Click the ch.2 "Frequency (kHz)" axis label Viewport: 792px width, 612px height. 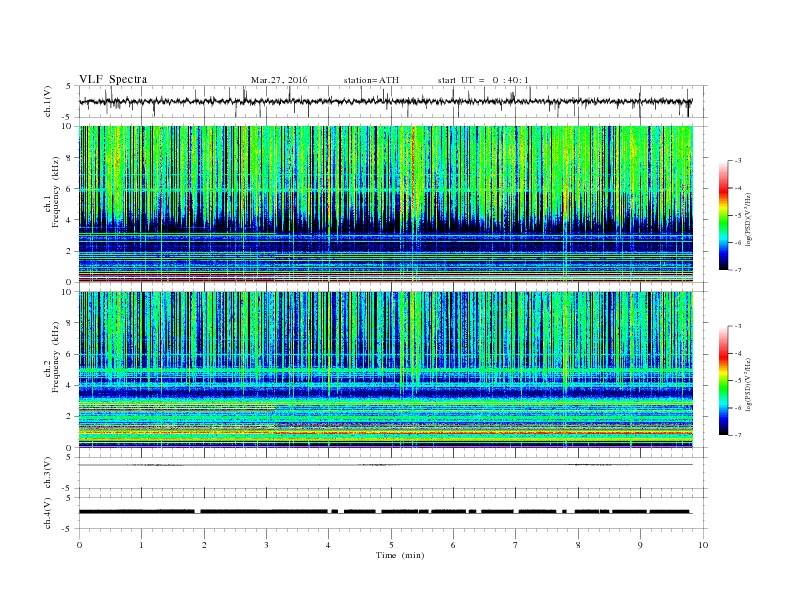(x=56, y=357)
